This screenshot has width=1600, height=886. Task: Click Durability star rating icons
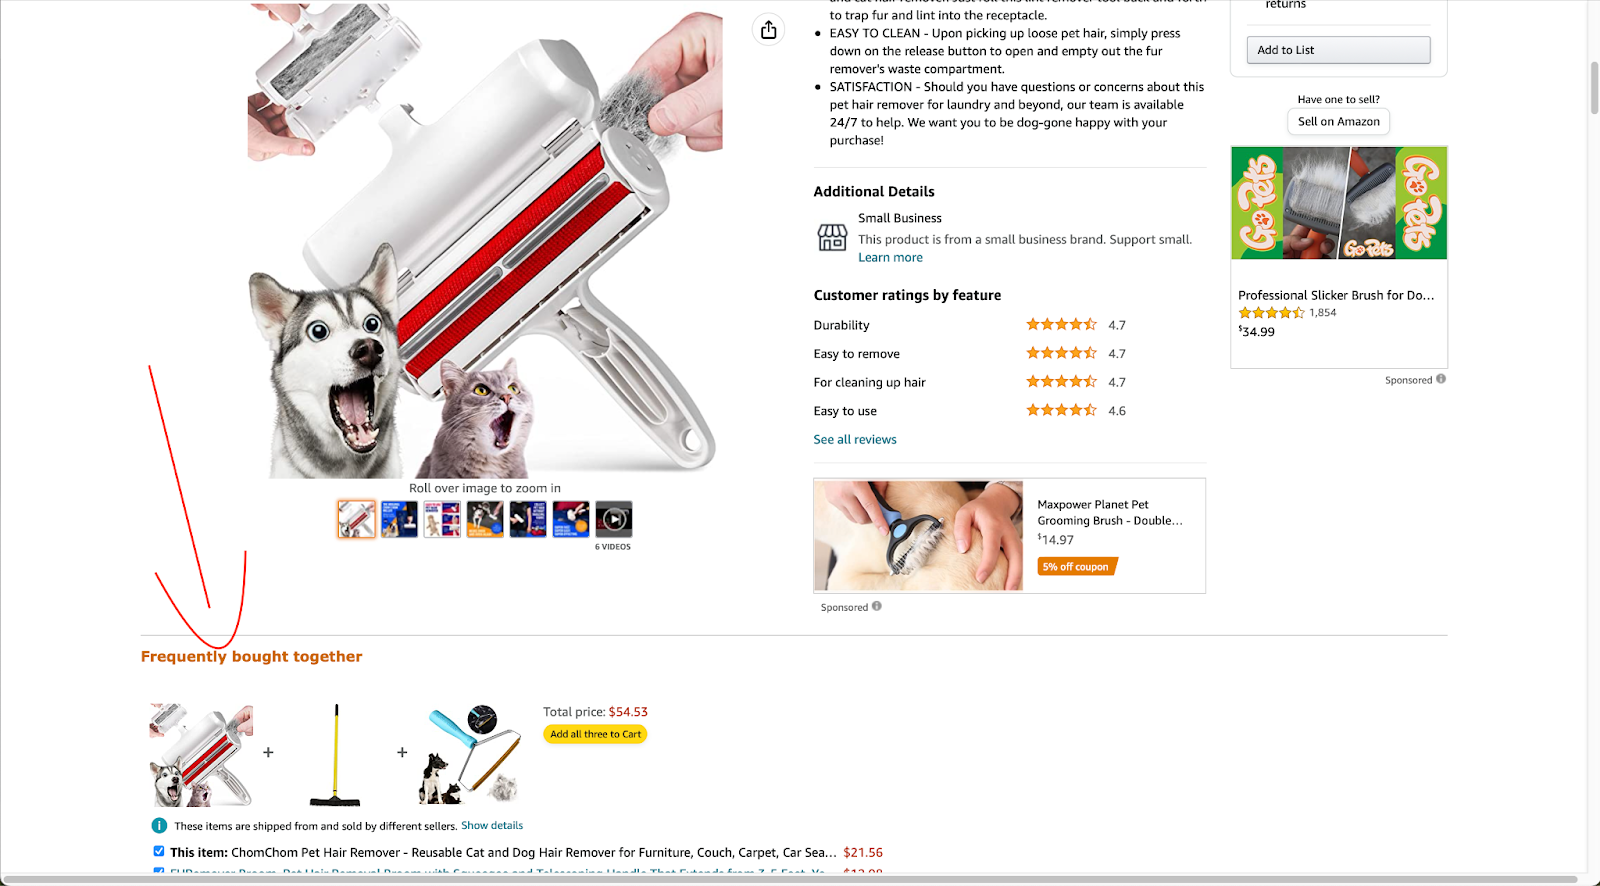1061,324
